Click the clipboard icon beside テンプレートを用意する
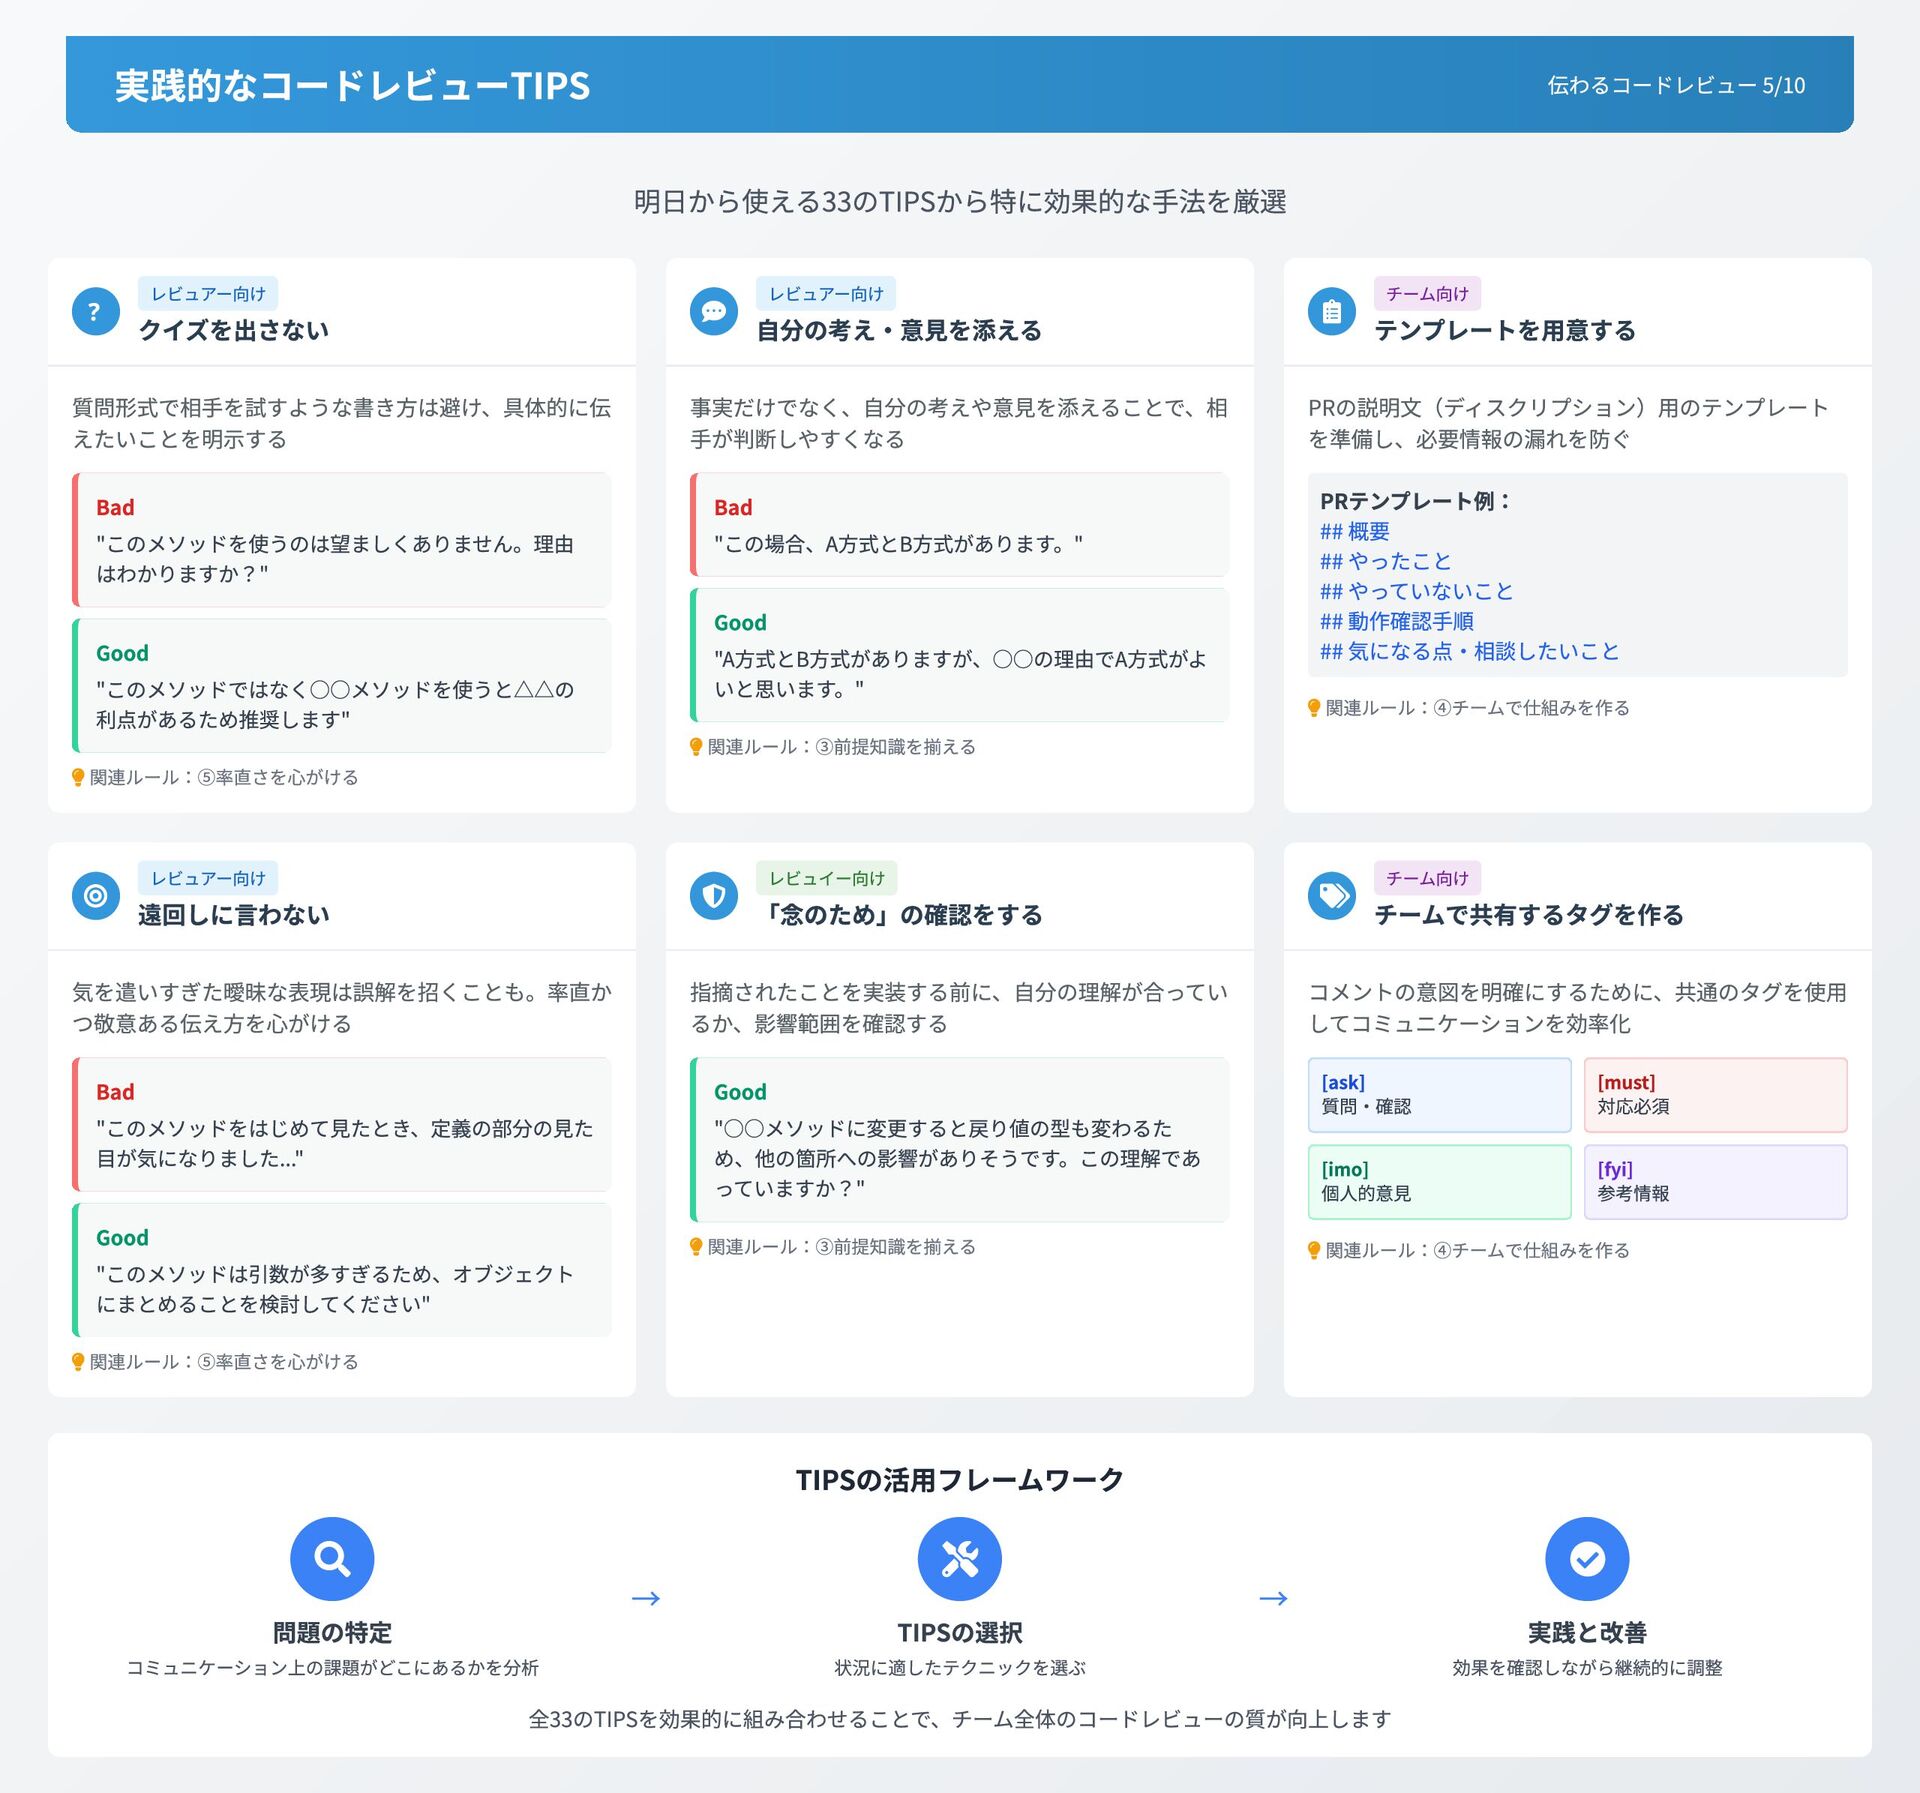The width and height of the screenshot is (1920, 1793). coord(1331,312)
